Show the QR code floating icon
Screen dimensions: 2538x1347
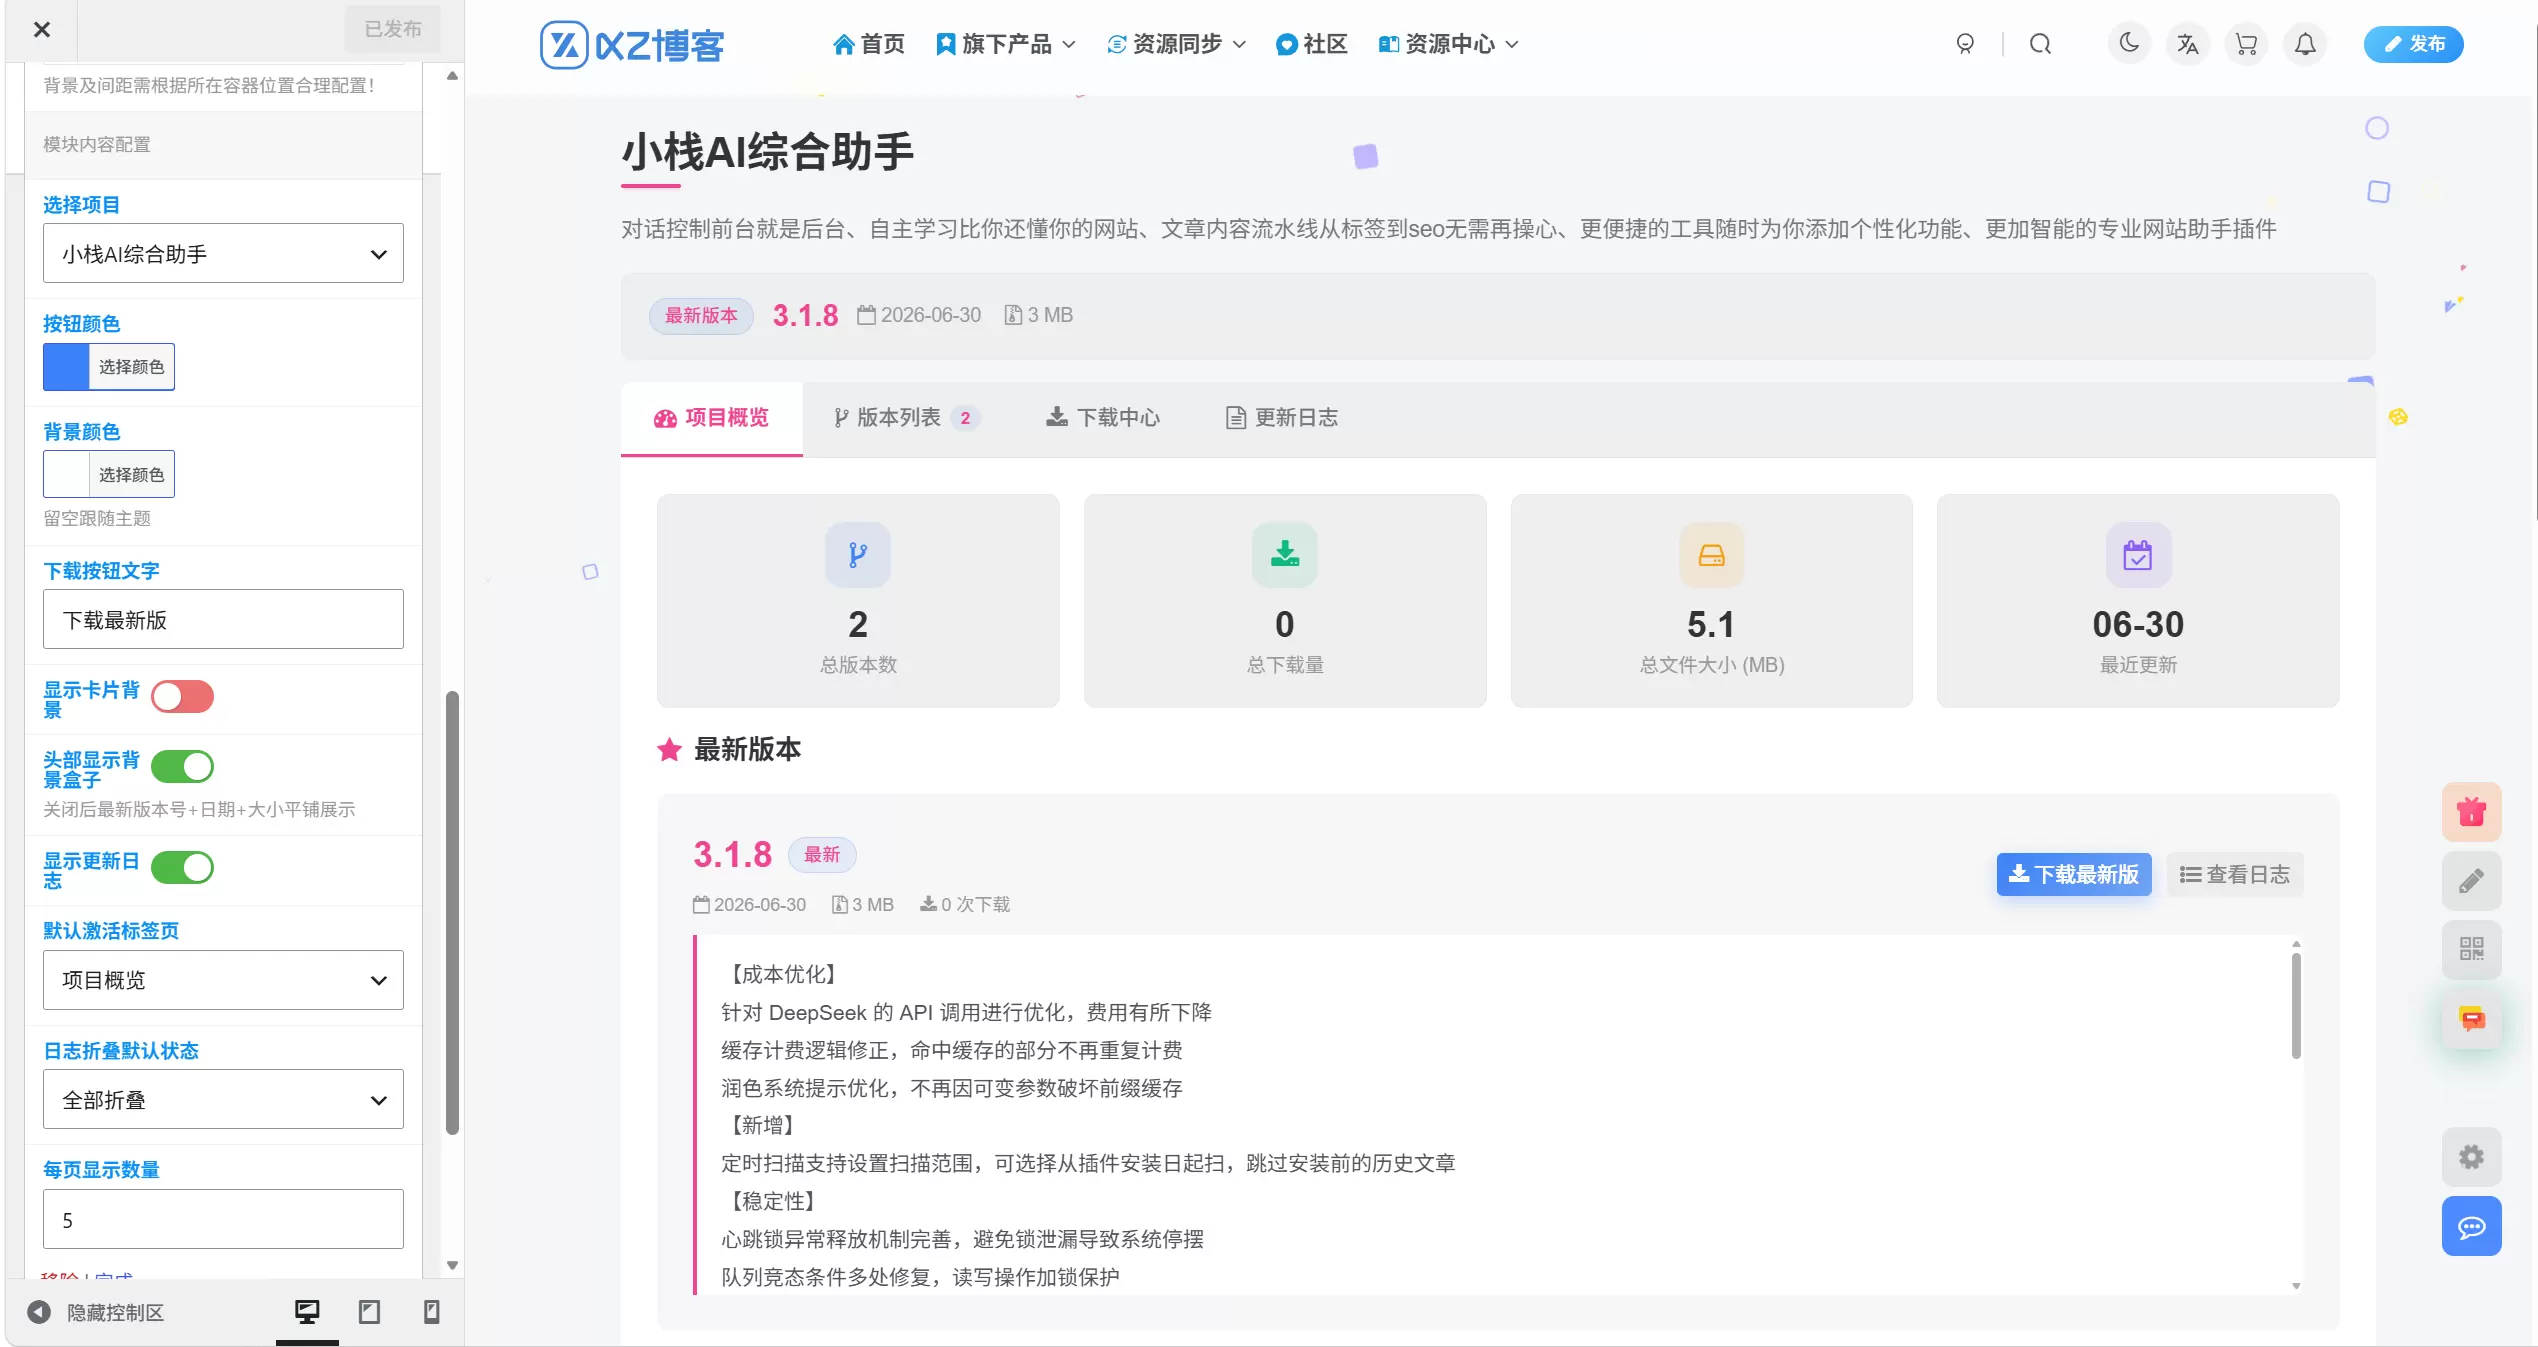tap(2472, 949)
